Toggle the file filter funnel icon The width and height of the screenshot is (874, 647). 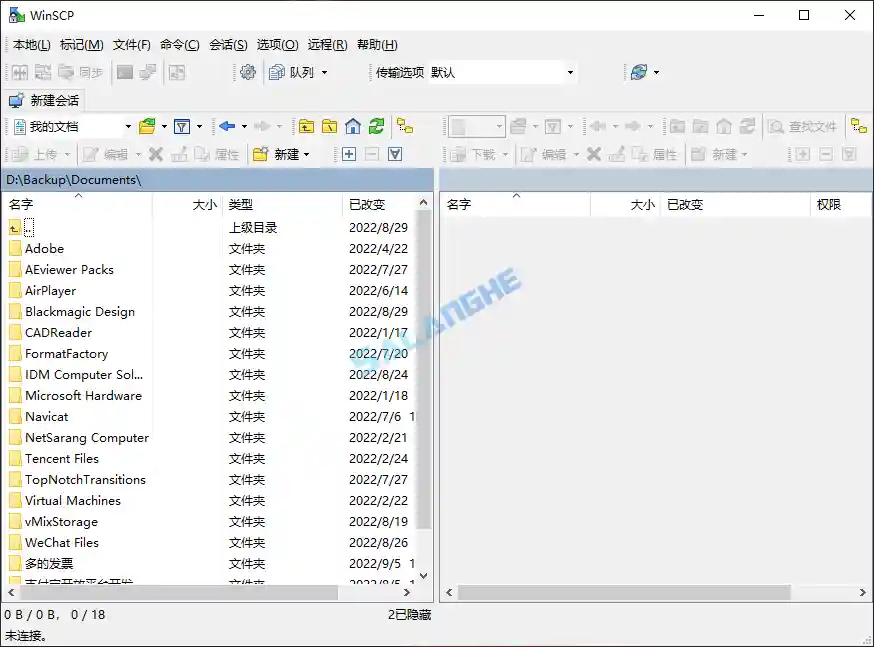pos(182,127)
